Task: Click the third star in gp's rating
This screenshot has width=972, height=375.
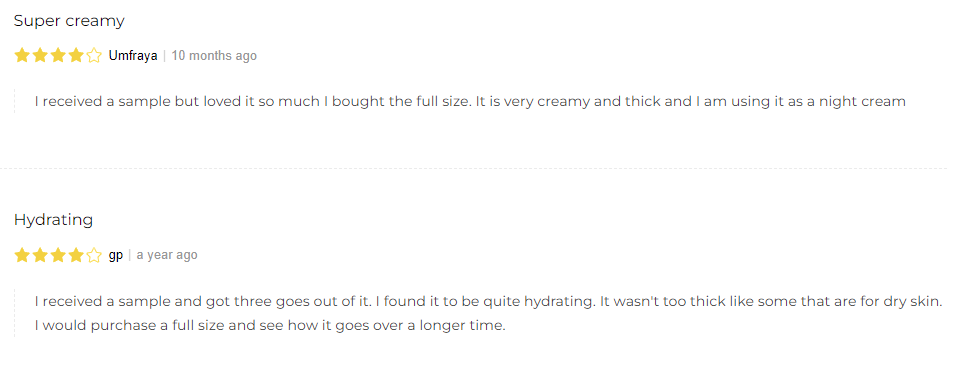Action: (x=58, y=255)
